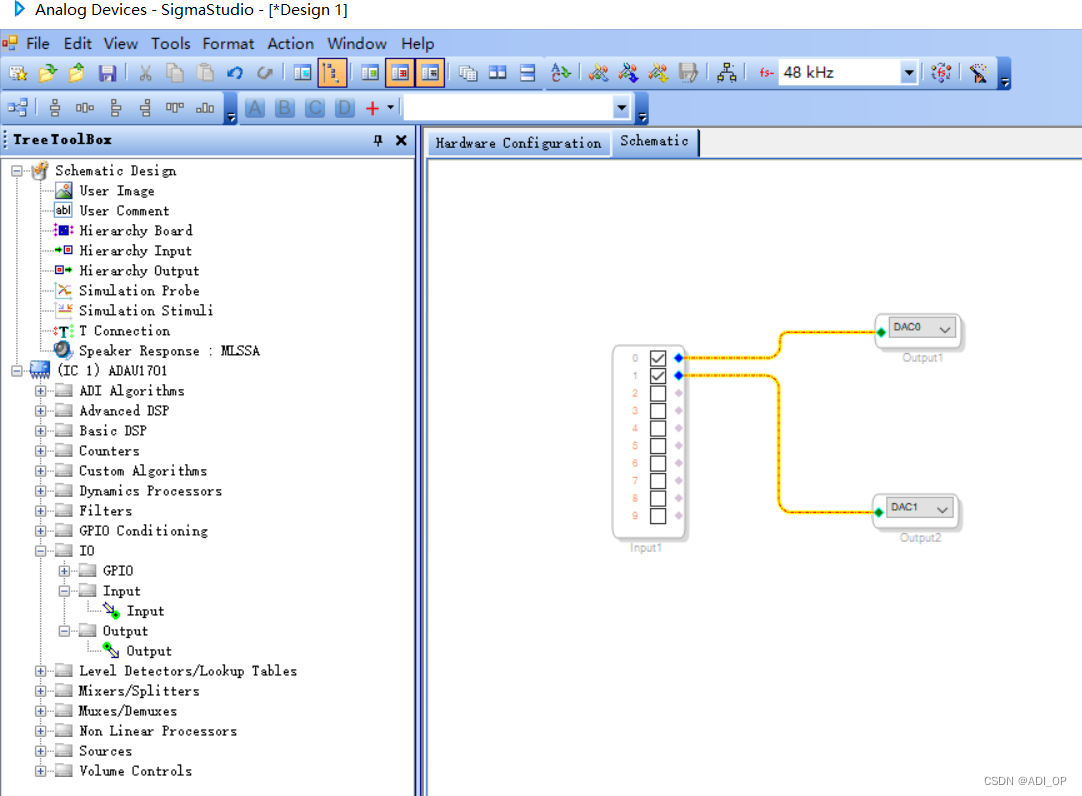Undo the last action
This screenshot has height=796, width=1082.
[235, 72]
